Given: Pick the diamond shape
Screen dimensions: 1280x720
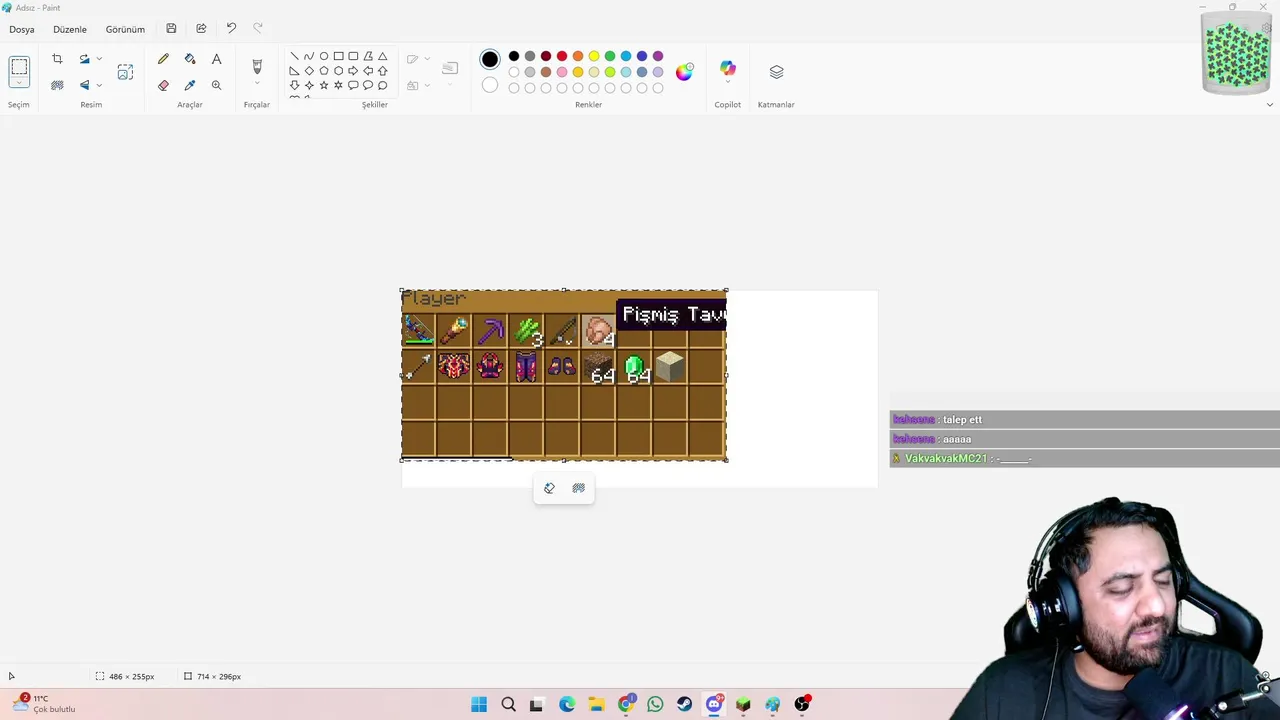Looking at the screenshot, I should [x=309, y=71].
